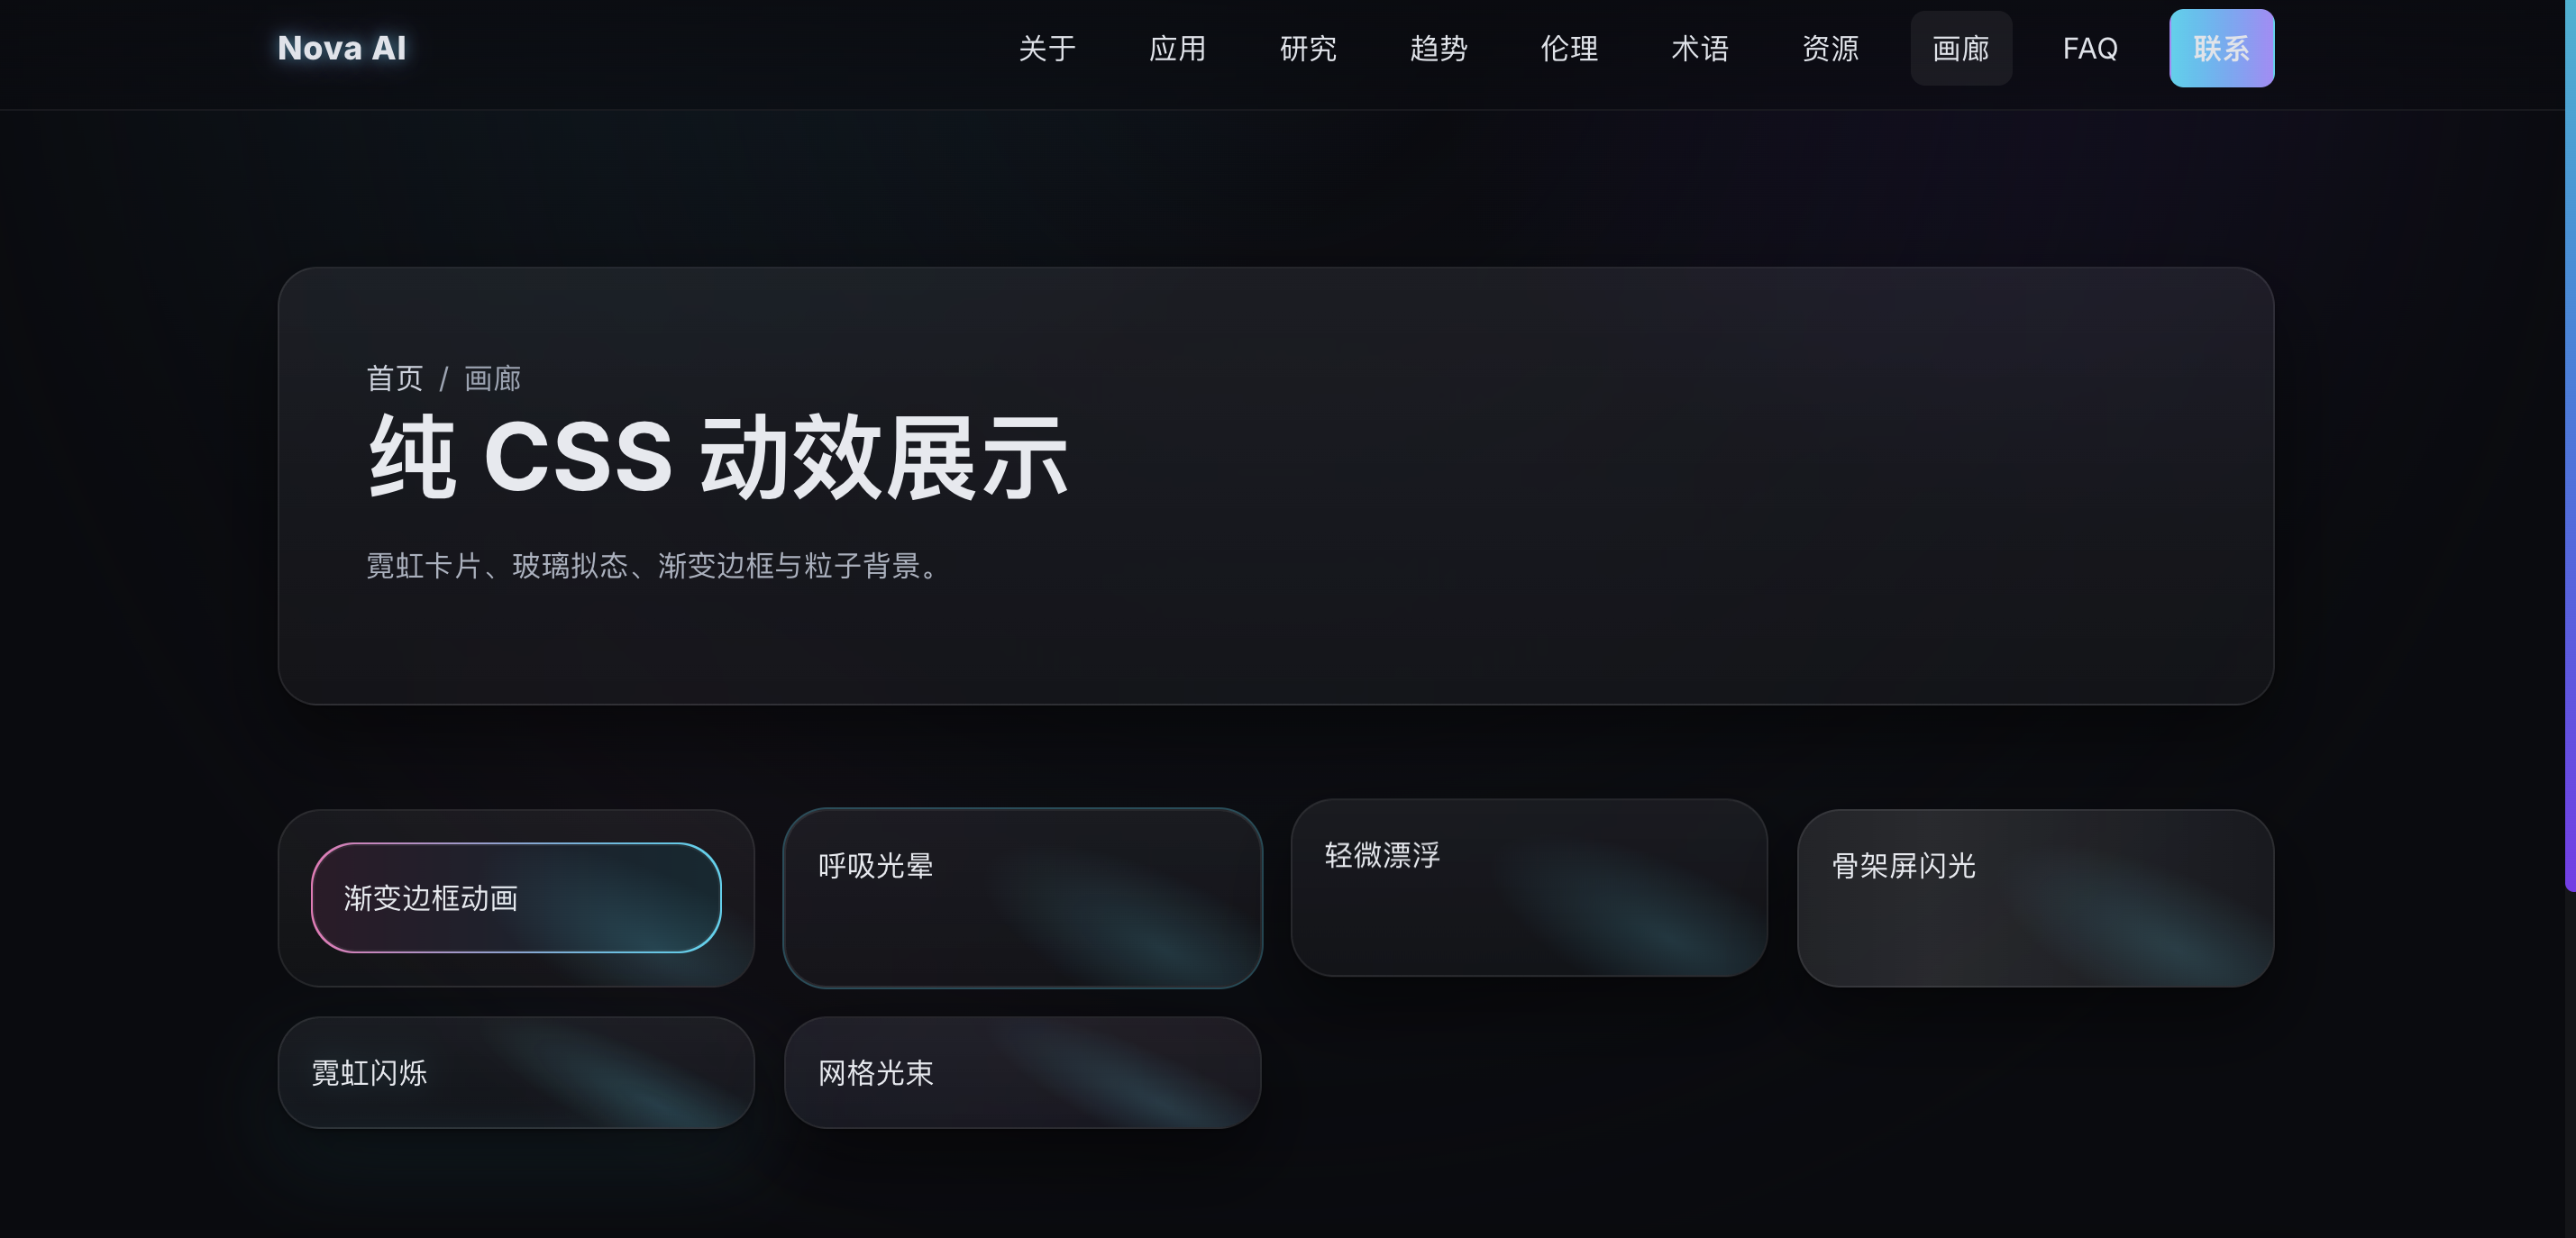Open the FAQ page

click(x=2090, y=48)
